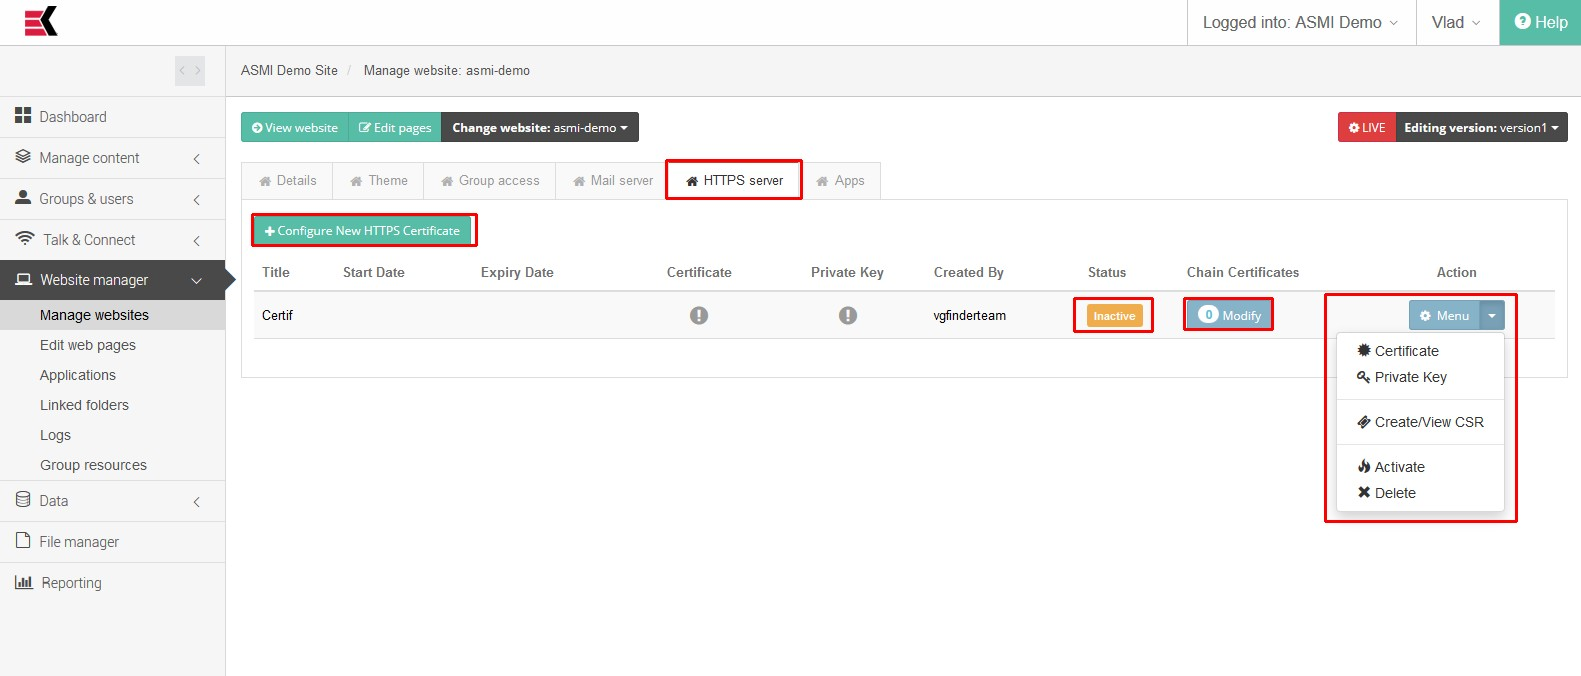Expand the Data menu

[112, 501]
